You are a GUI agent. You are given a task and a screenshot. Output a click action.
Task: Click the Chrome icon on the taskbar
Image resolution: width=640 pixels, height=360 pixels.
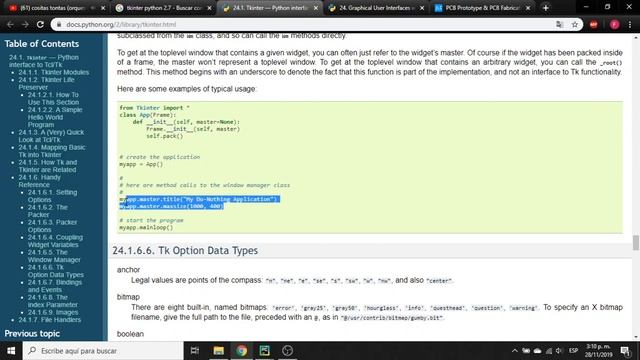point(241,351)
